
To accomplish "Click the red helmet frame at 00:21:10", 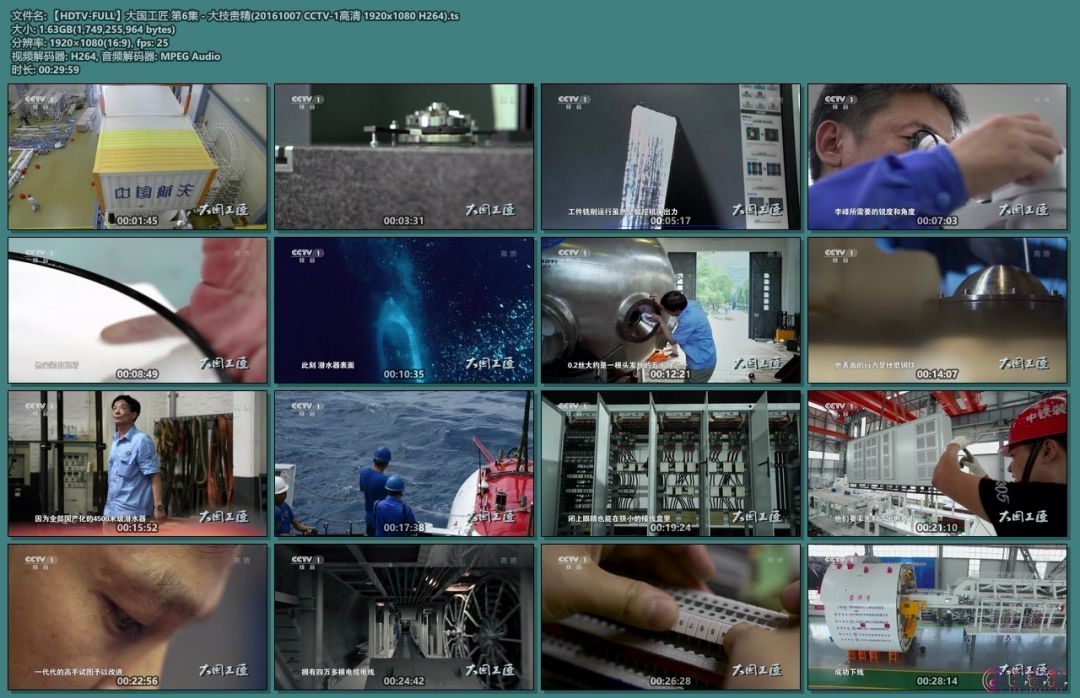I will pyautogui.click(x=937, y=464).
